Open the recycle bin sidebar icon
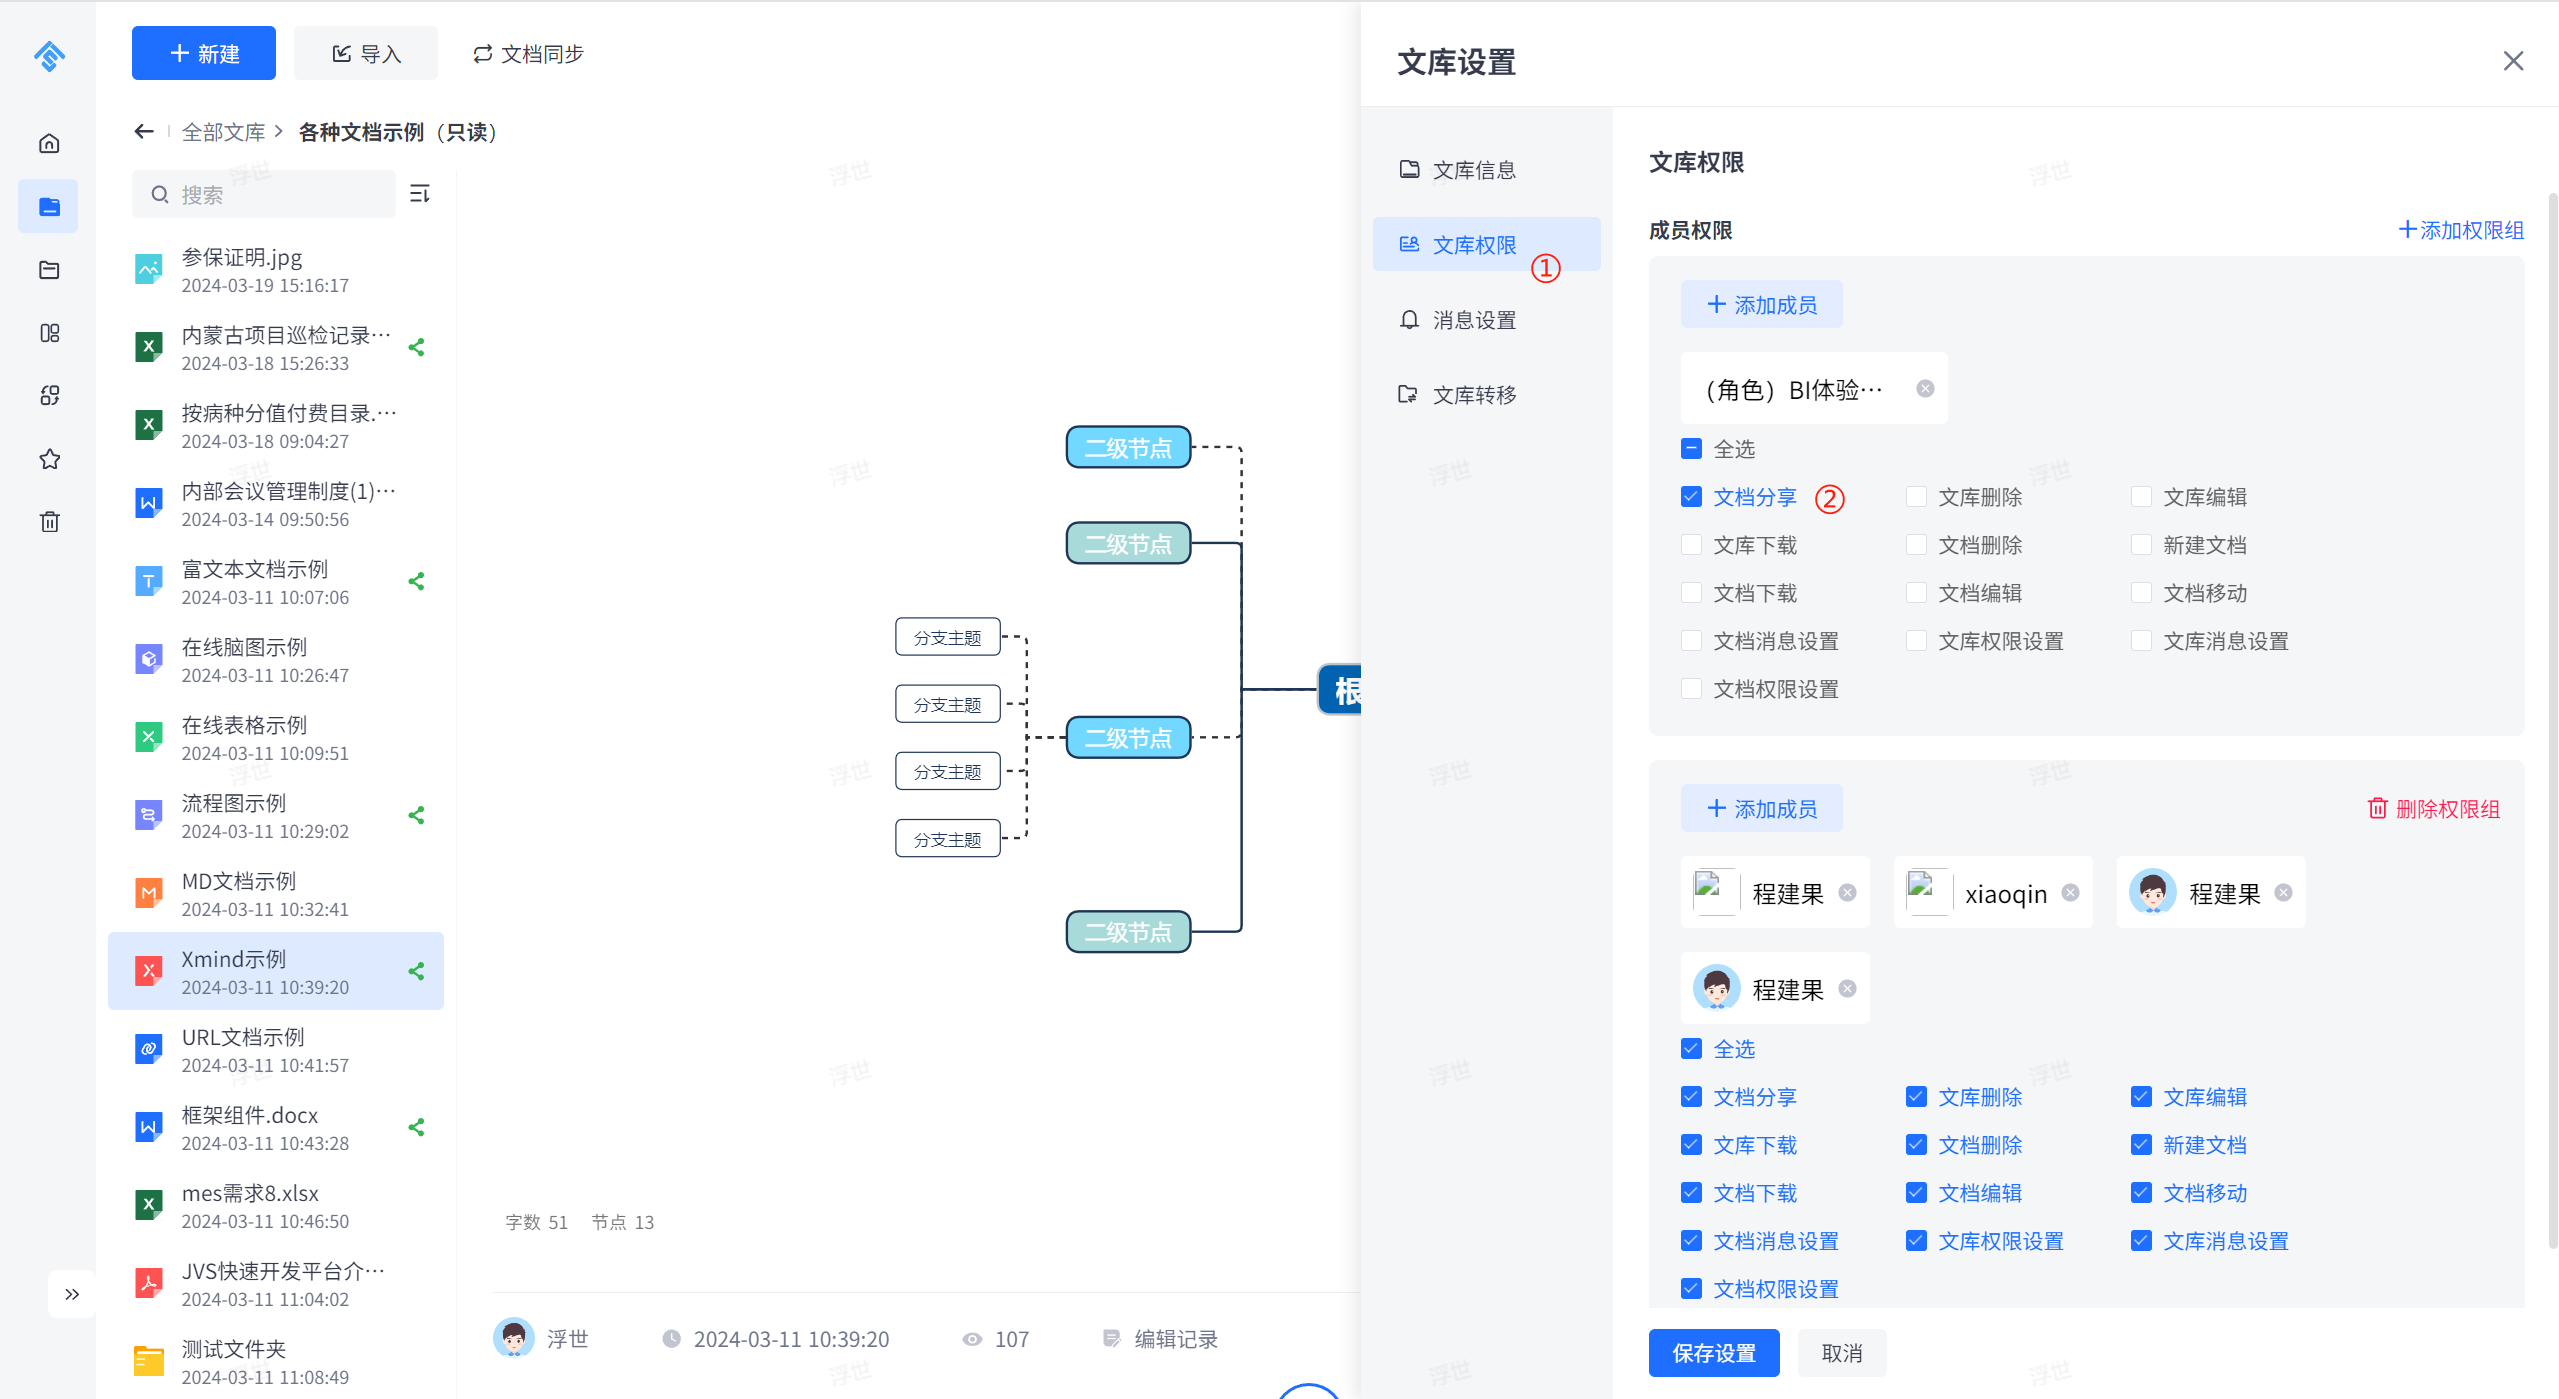The height and width of the screenshot is (1399, 2559). 49,521
